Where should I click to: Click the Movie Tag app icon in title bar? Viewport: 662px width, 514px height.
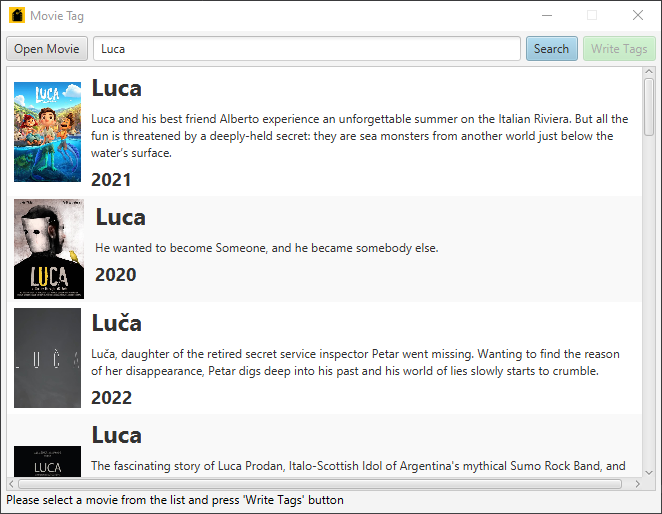tap(17, 15)
